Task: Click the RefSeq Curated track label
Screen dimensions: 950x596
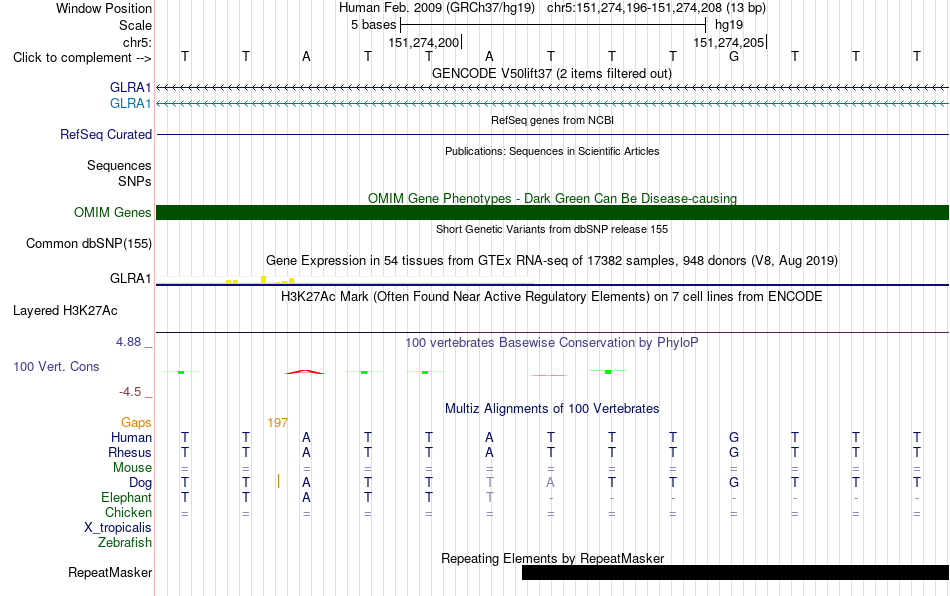Action: pyautogui.click(x=106, y=134)
